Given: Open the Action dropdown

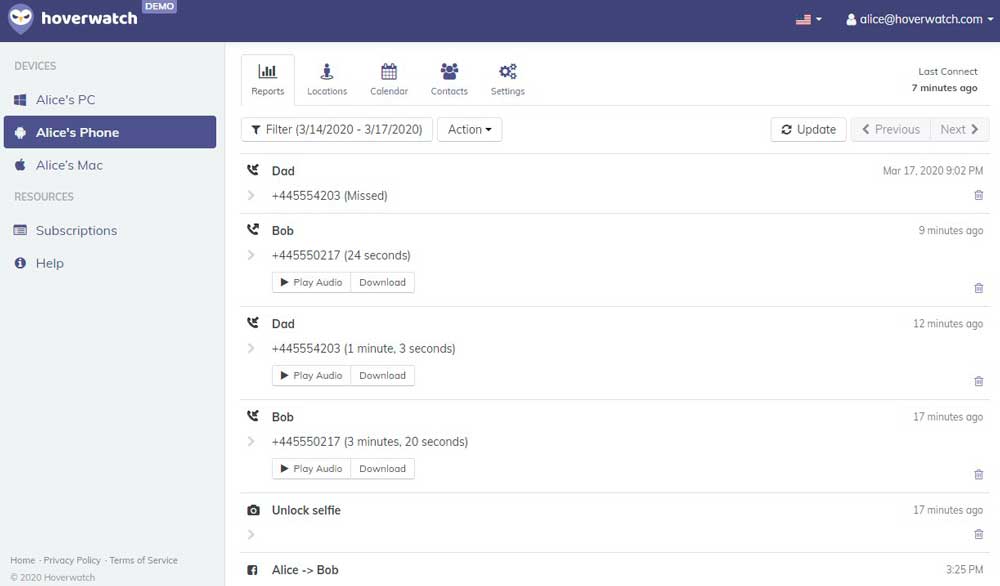Looking at the screenshot, I should tap(469, 129).
